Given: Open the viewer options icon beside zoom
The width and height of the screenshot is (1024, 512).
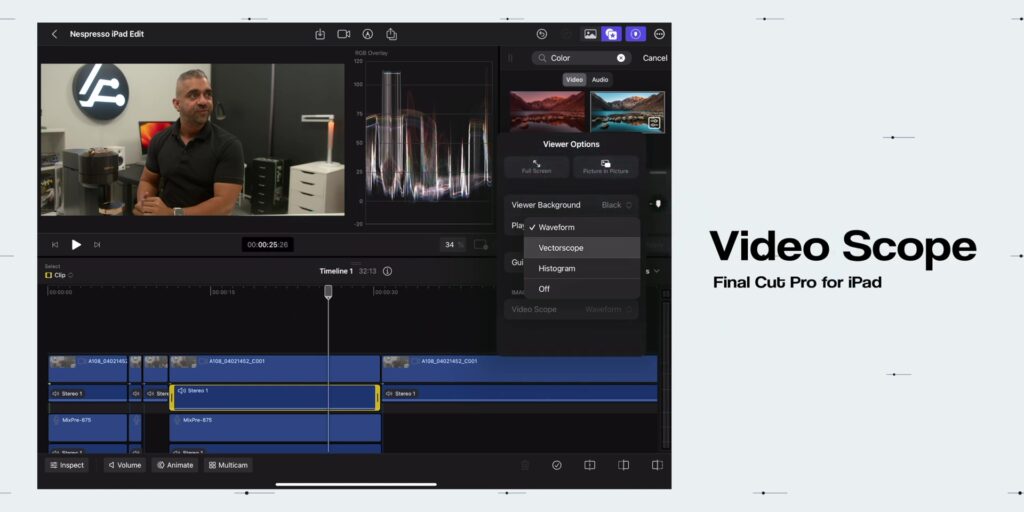Looking at the screenshot, I should (x=481, y=245).
